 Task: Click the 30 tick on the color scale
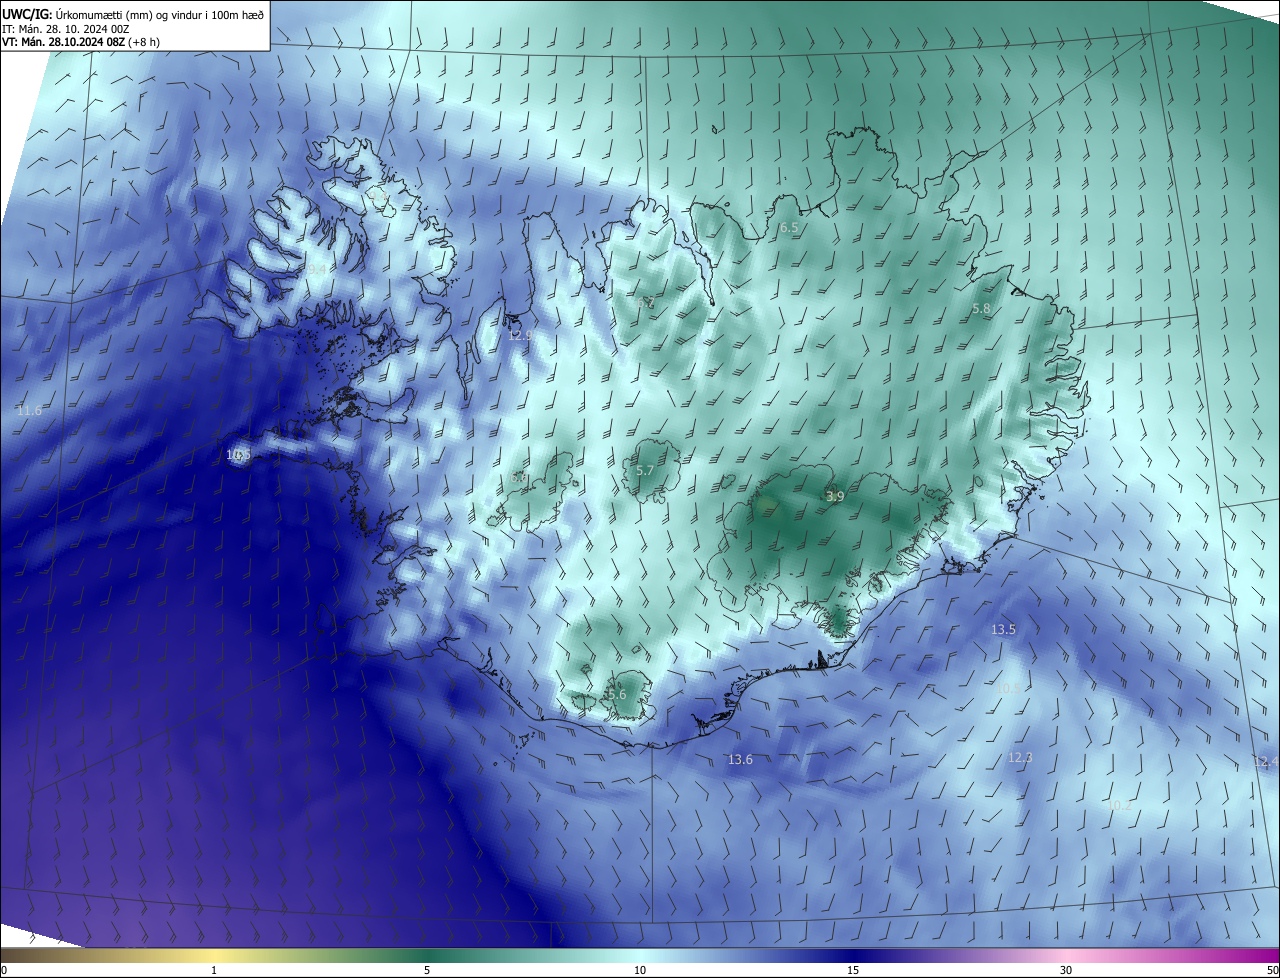tap(1066, 971)
